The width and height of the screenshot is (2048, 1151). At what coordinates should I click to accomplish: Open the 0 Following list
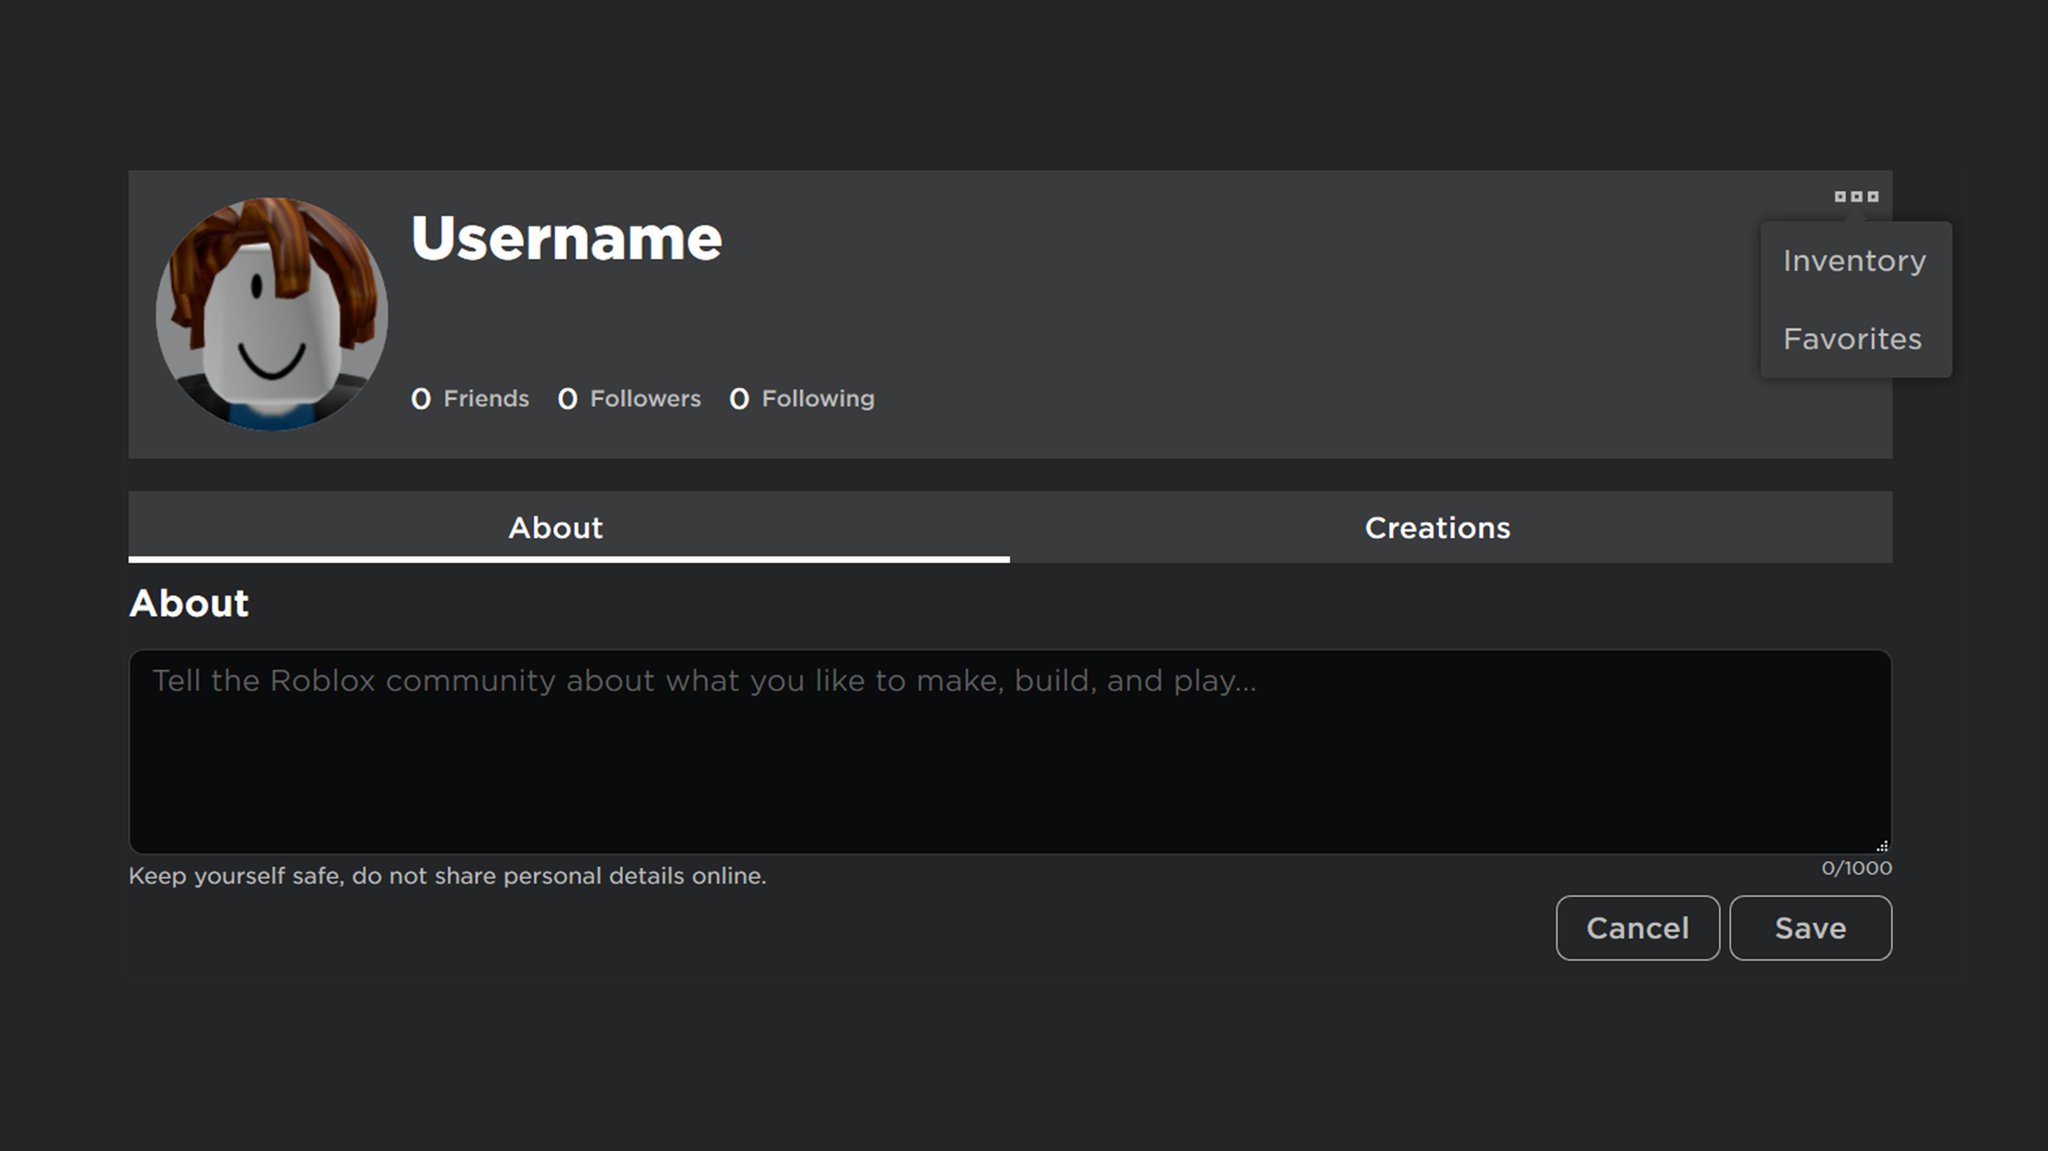[802, 399]
